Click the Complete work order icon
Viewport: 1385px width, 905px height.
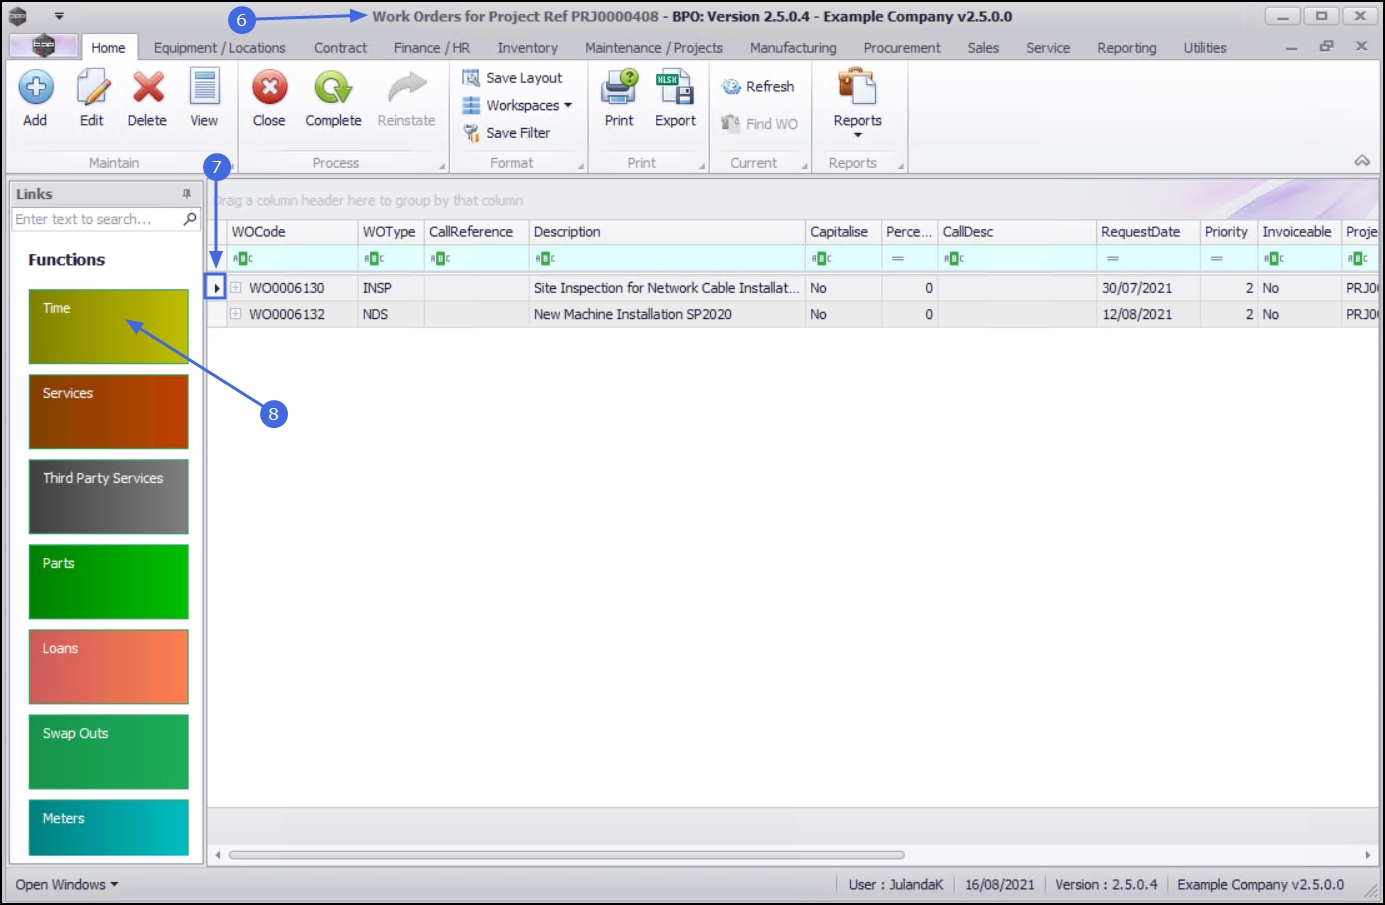click(x=333, y=88)
